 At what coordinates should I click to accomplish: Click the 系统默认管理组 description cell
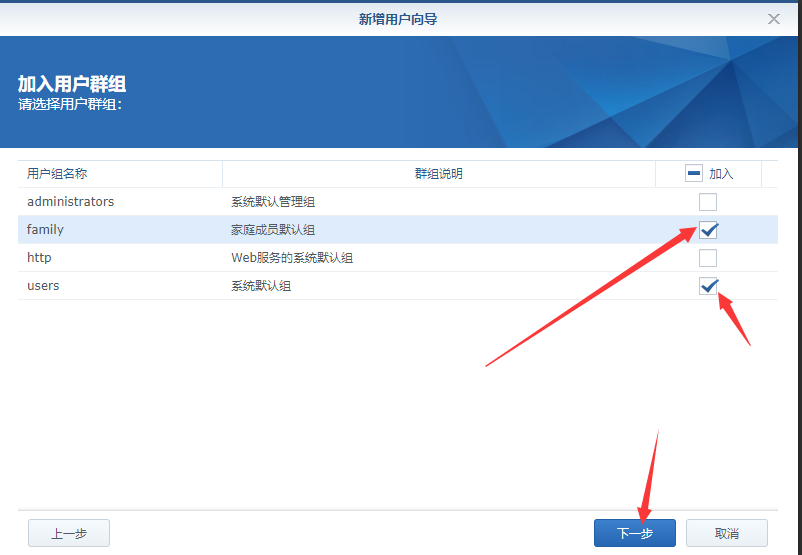[x=273, y=202]
